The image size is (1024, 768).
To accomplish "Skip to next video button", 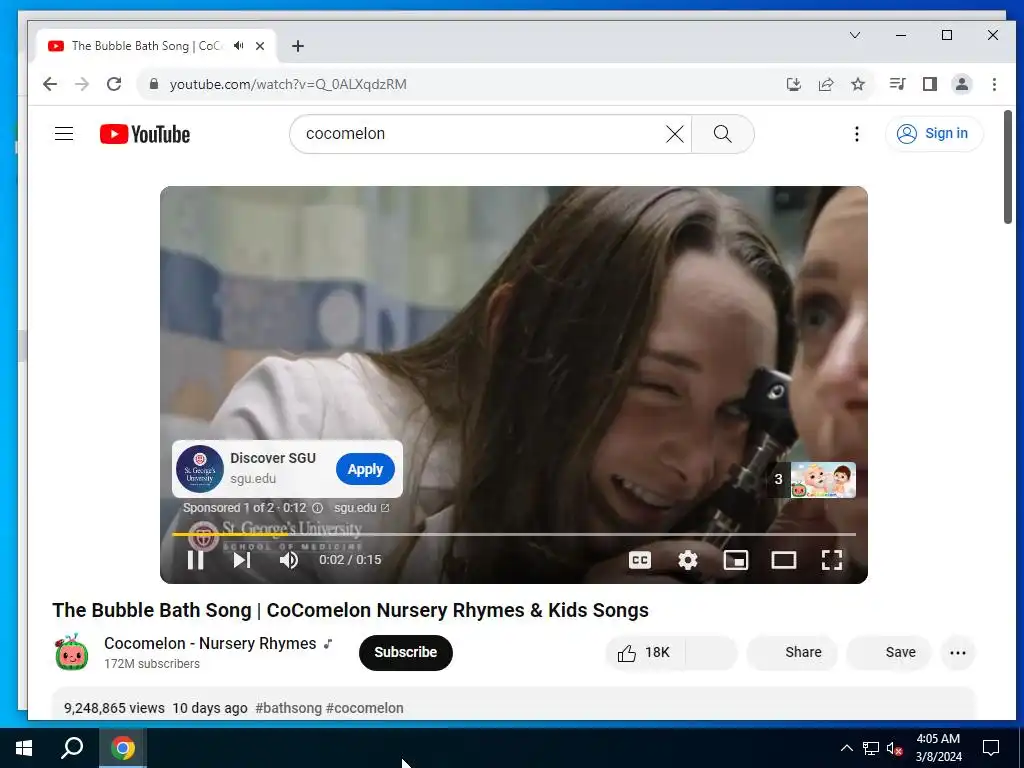I will (x=242, y=560).
